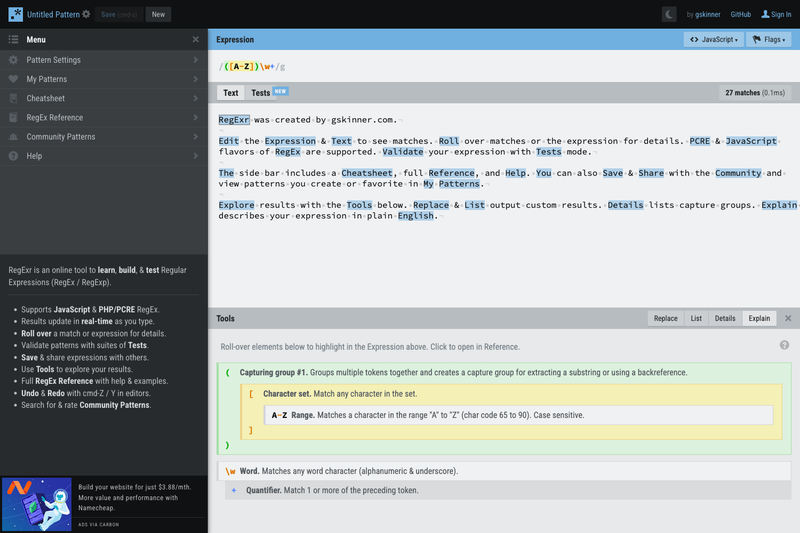This screenshot has height=533, width=800.
Task: Select the Details tool tab
Action: [724, 318]
